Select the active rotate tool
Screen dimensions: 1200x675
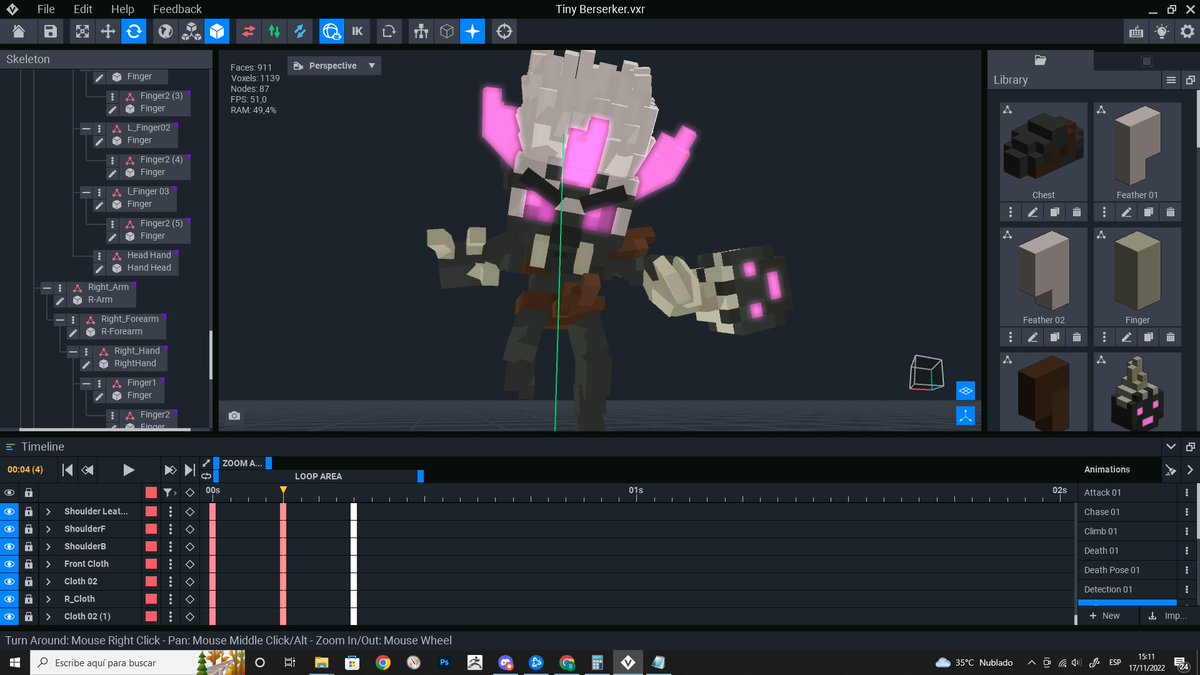[134, 32]
